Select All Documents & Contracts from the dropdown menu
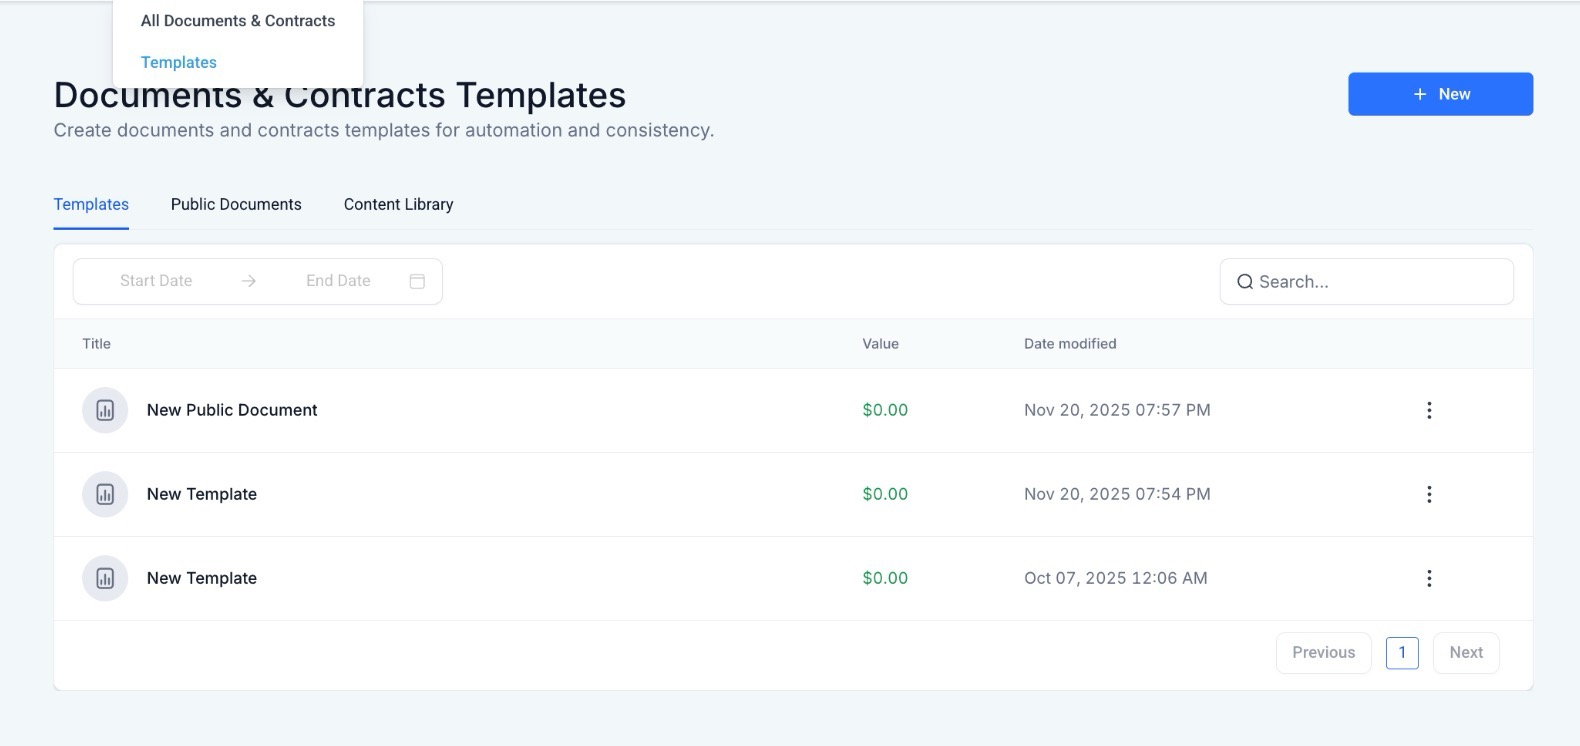The height and width of the screenshot is (746, 1580). [x=238, y=21]
